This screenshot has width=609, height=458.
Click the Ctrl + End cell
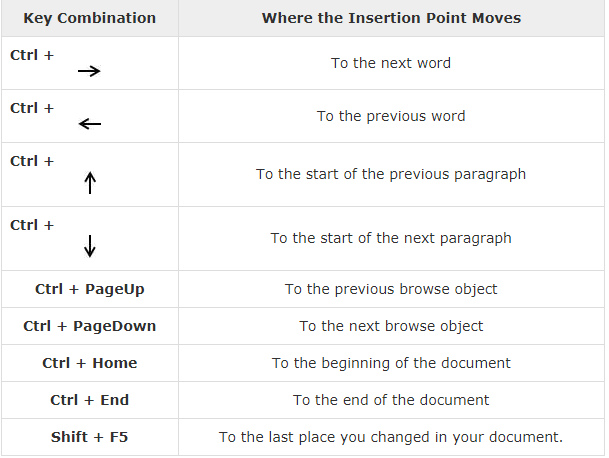point(90,400)
